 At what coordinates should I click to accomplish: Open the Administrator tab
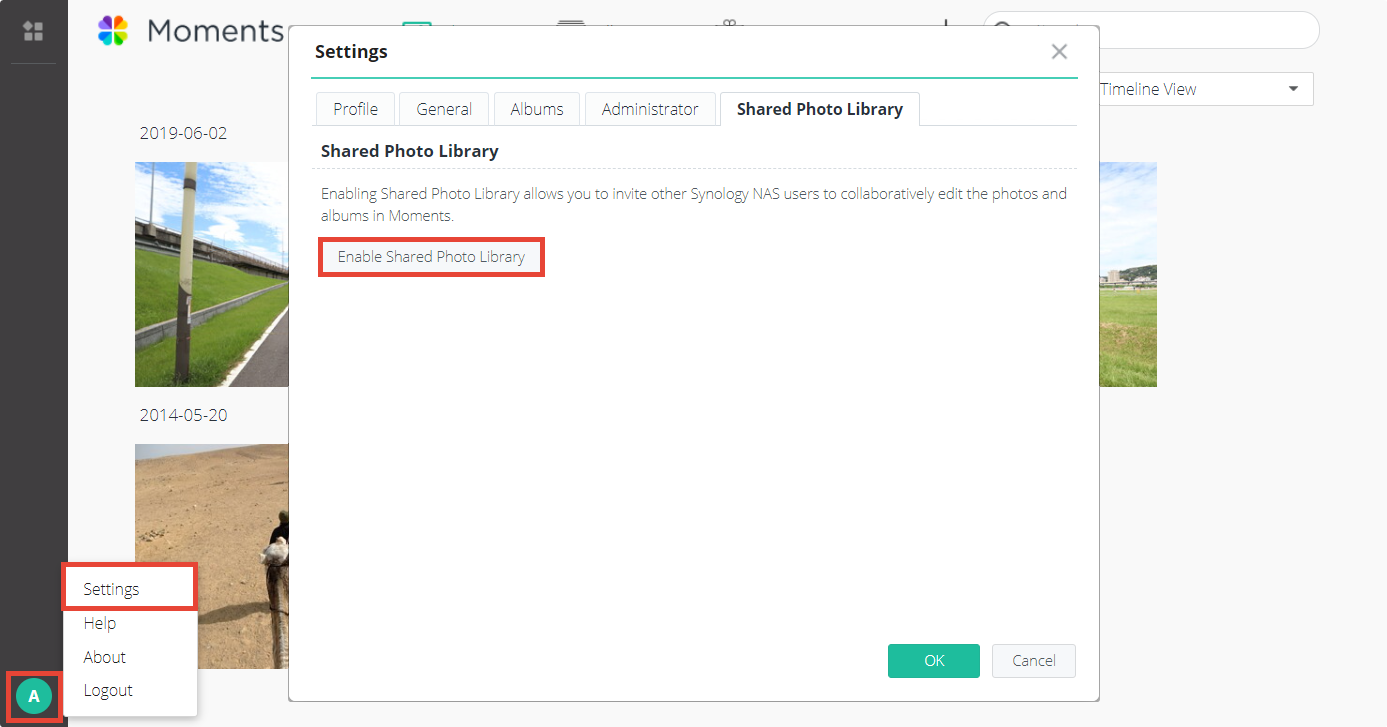point(650,109)
